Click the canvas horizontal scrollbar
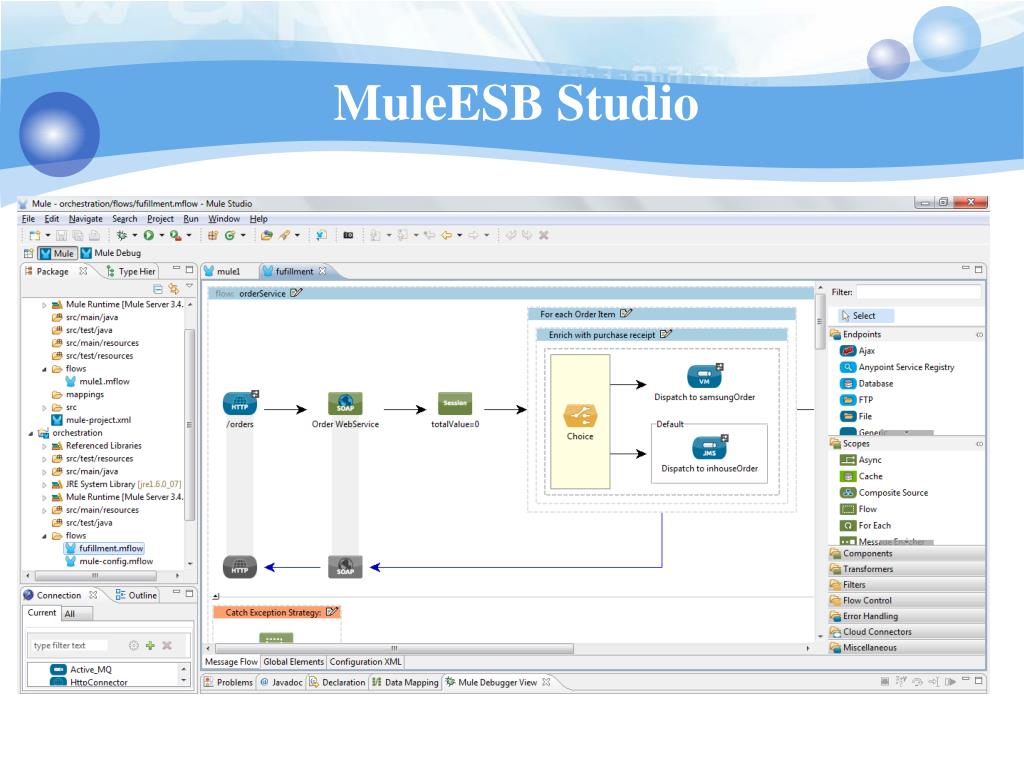Screen dimensions: 1024x768 [x=394, y=648]
